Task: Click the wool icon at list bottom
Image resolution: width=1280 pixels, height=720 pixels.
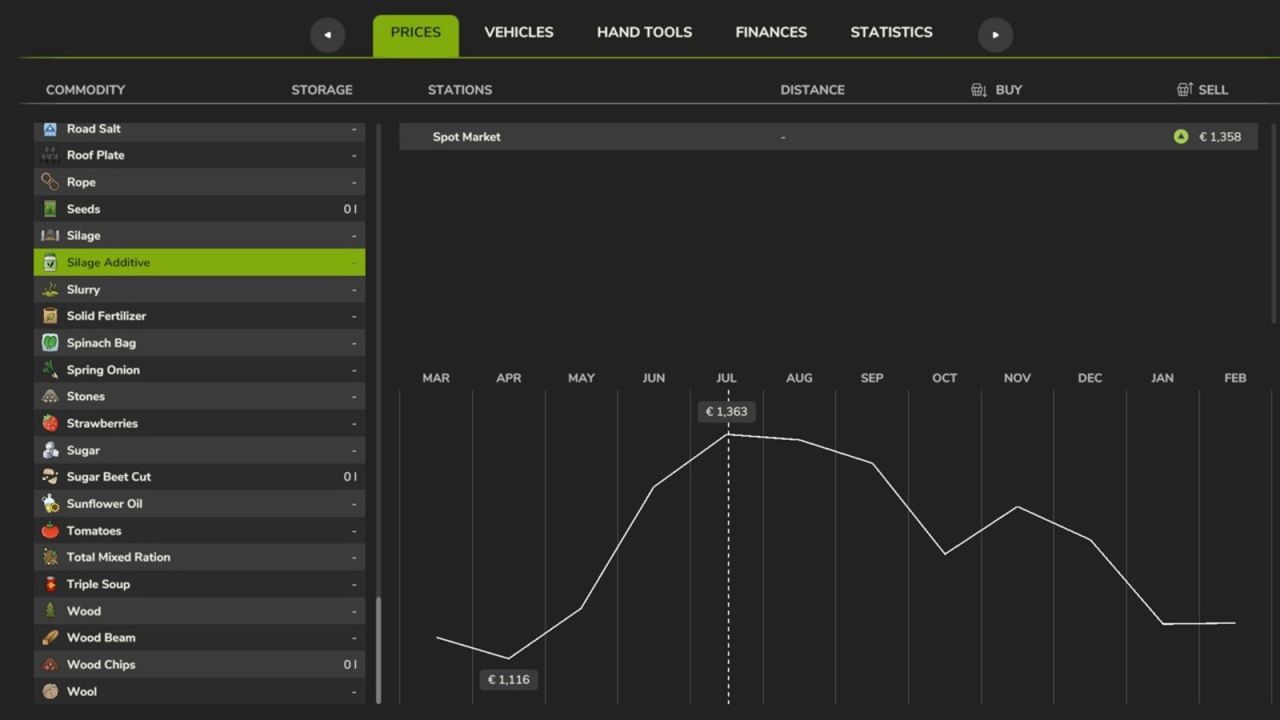Action: [50, 691]
